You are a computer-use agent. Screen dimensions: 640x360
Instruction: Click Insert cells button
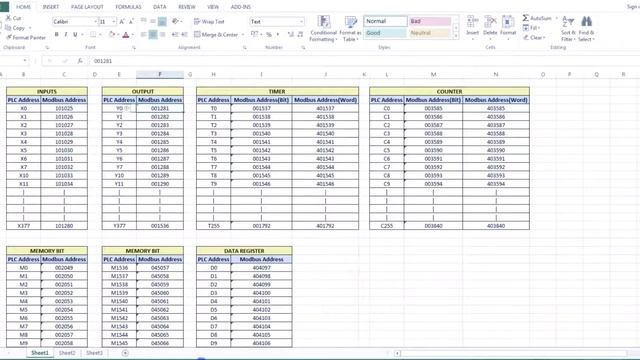click(472, 28)
